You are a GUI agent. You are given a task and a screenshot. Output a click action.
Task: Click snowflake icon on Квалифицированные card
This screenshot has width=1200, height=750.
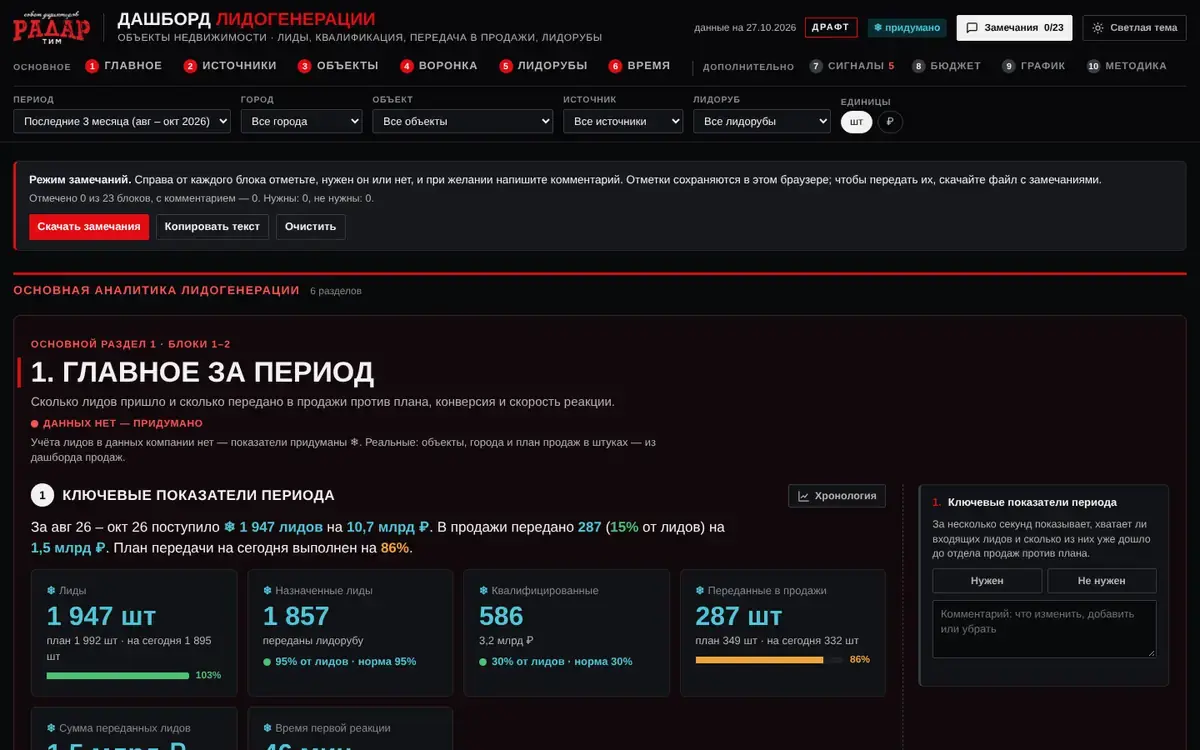(483, 591)
